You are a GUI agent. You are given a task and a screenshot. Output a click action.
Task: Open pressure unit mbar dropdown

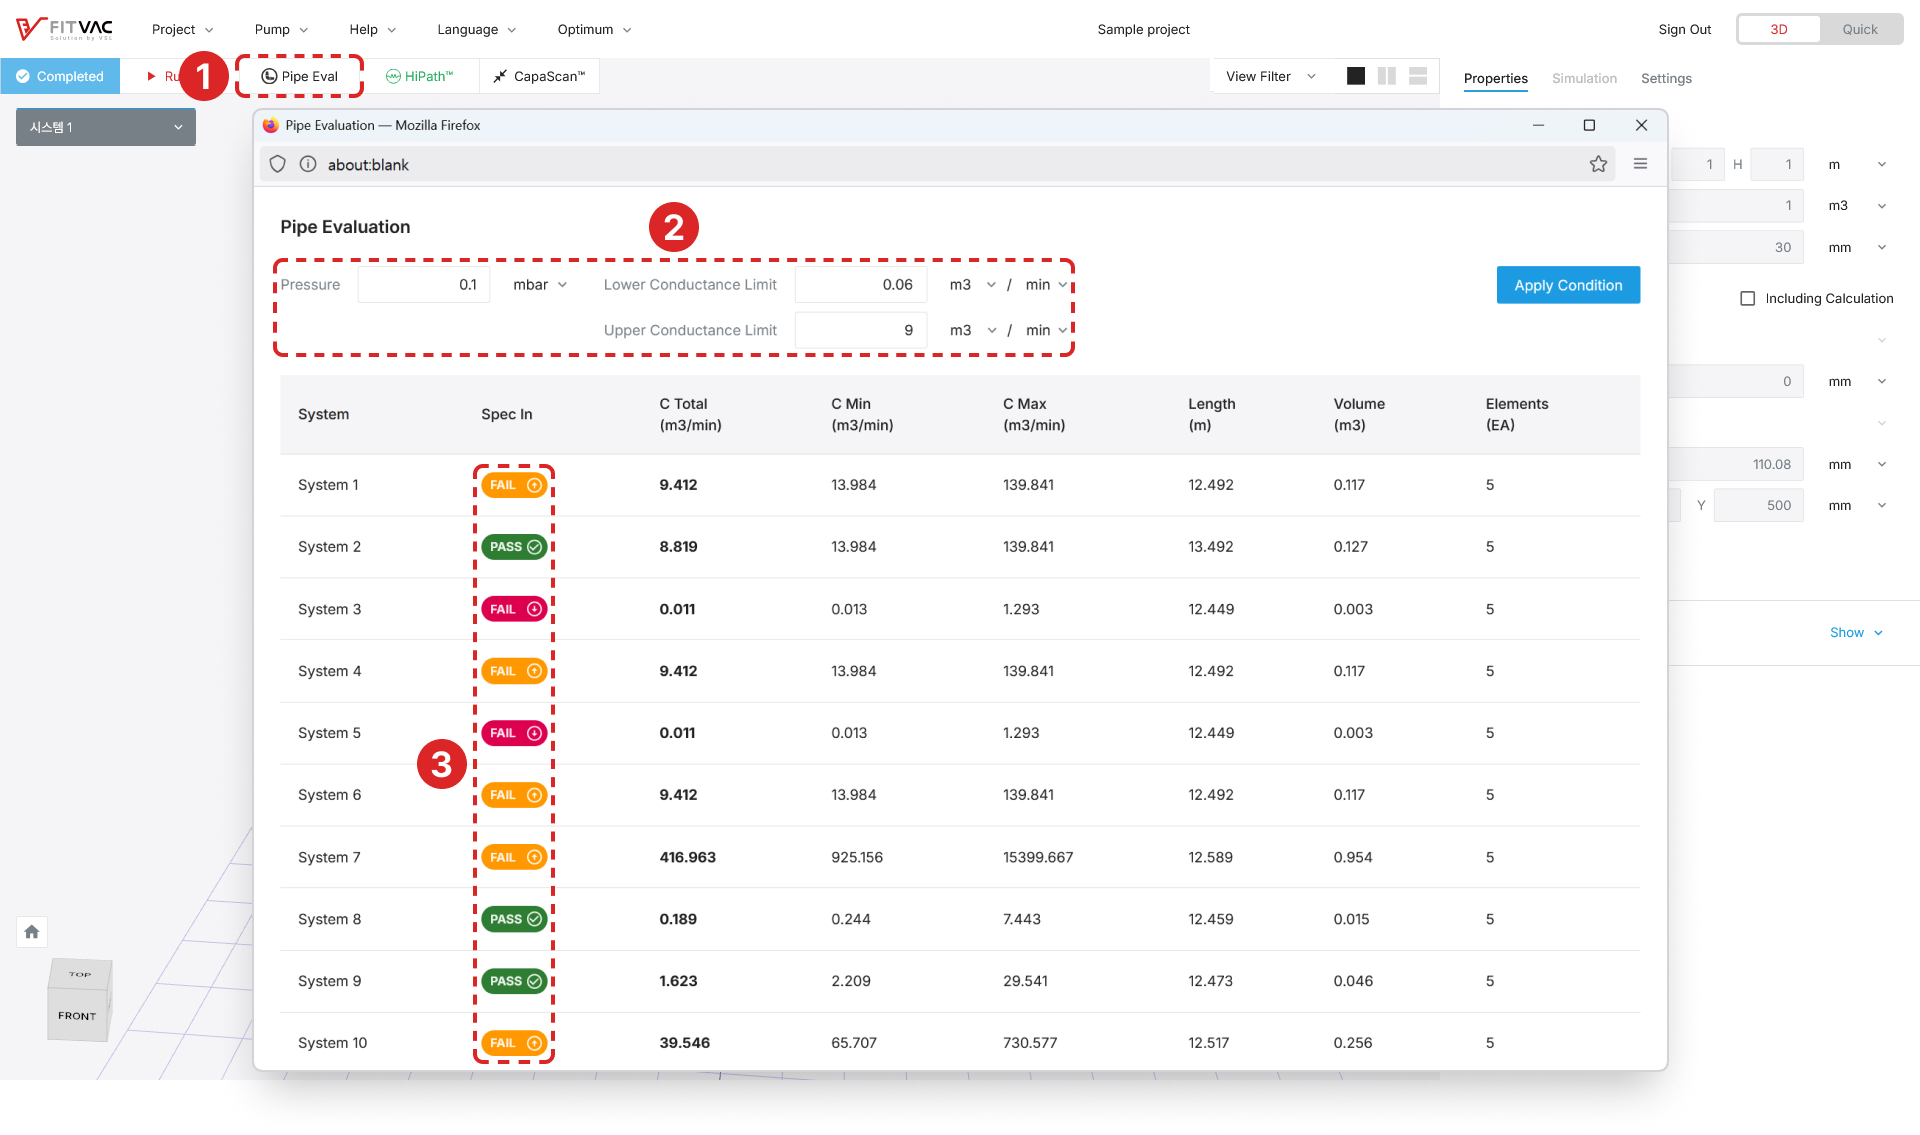[x=540, y=285]
